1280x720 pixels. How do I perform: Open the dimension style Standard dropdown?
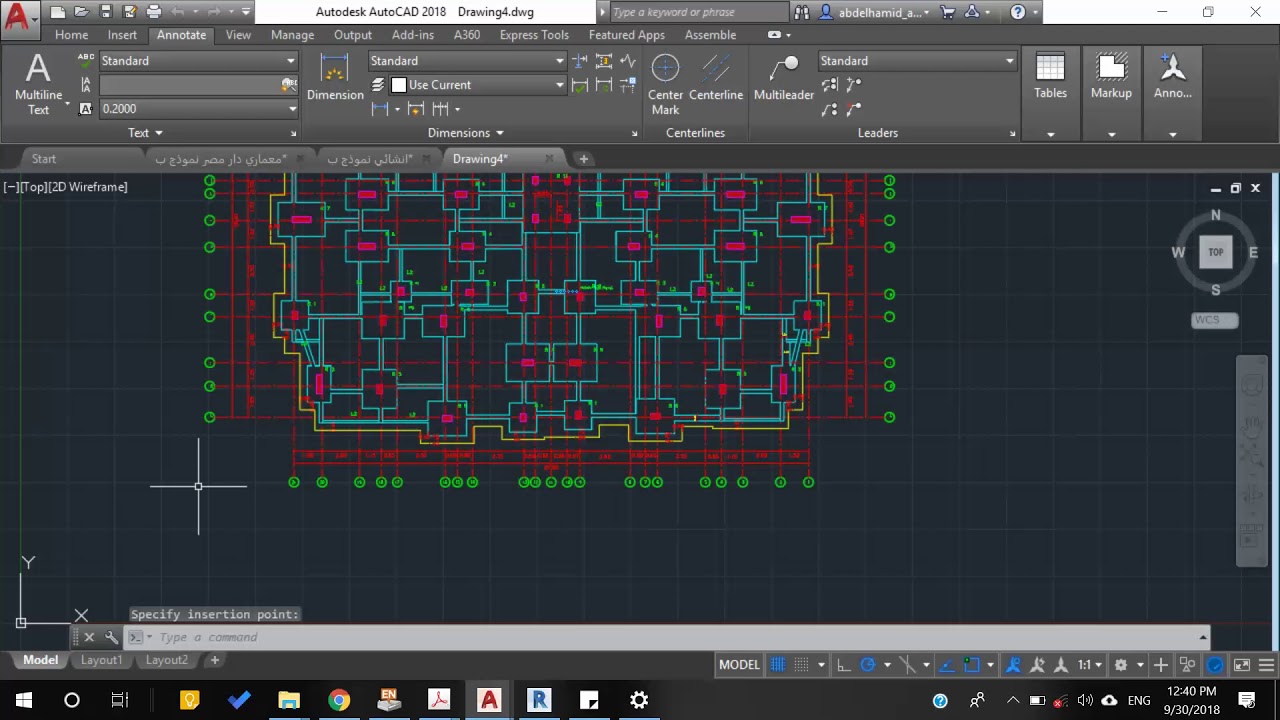(x=467, y=61)
